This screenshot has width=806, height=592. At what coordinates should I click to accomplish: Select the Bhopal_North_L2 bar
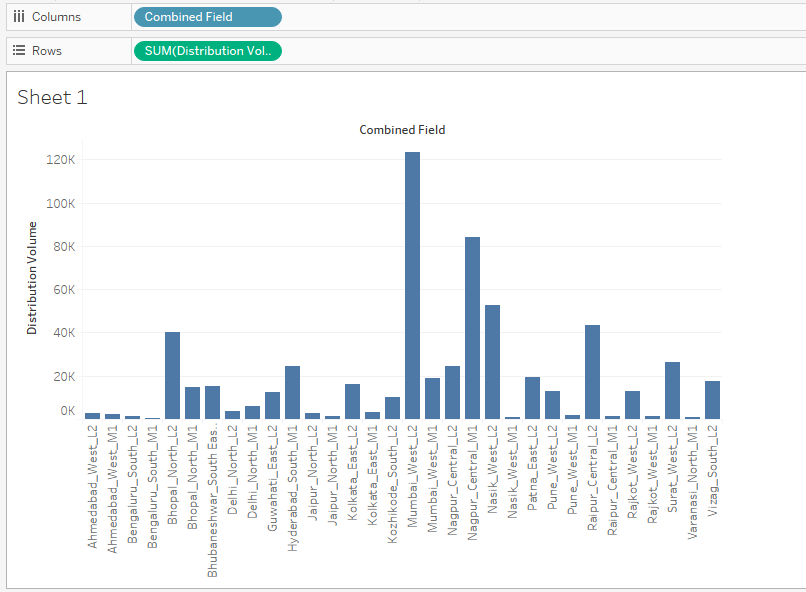pyautogui.click(x=172, y=375)
